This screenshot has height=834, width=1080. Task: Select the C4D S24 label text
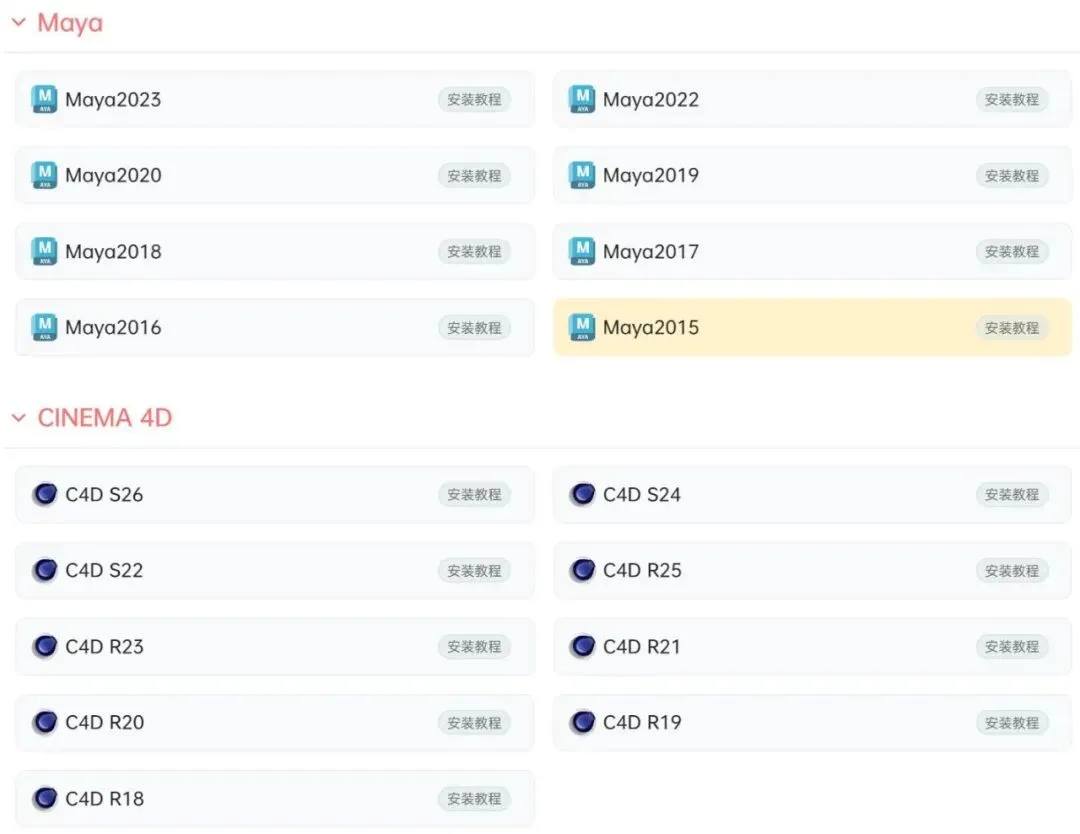(642, 494)
